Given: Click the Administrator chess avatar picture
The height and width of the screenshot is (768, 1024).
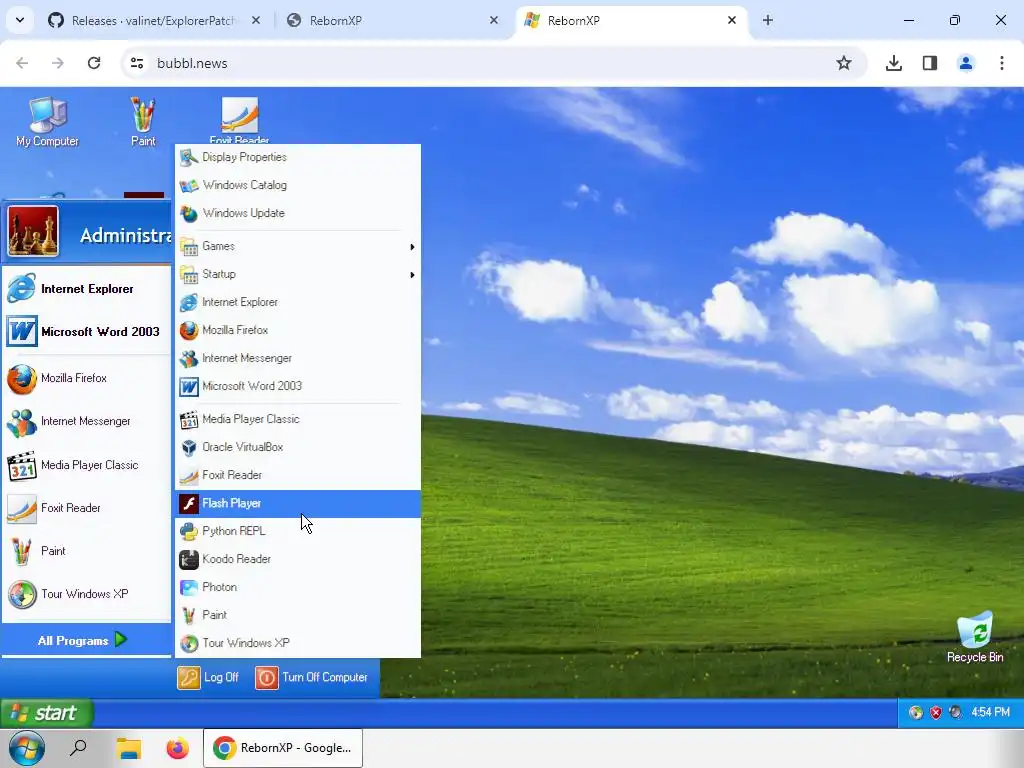Looking at the screenshot, I should pos(33,232).
